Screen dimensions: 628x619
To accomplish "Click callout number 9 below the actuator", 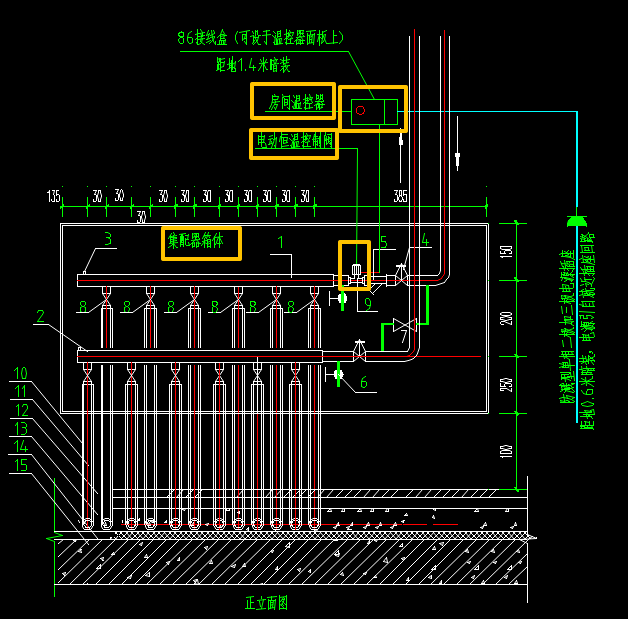I will tap(368, 304).
